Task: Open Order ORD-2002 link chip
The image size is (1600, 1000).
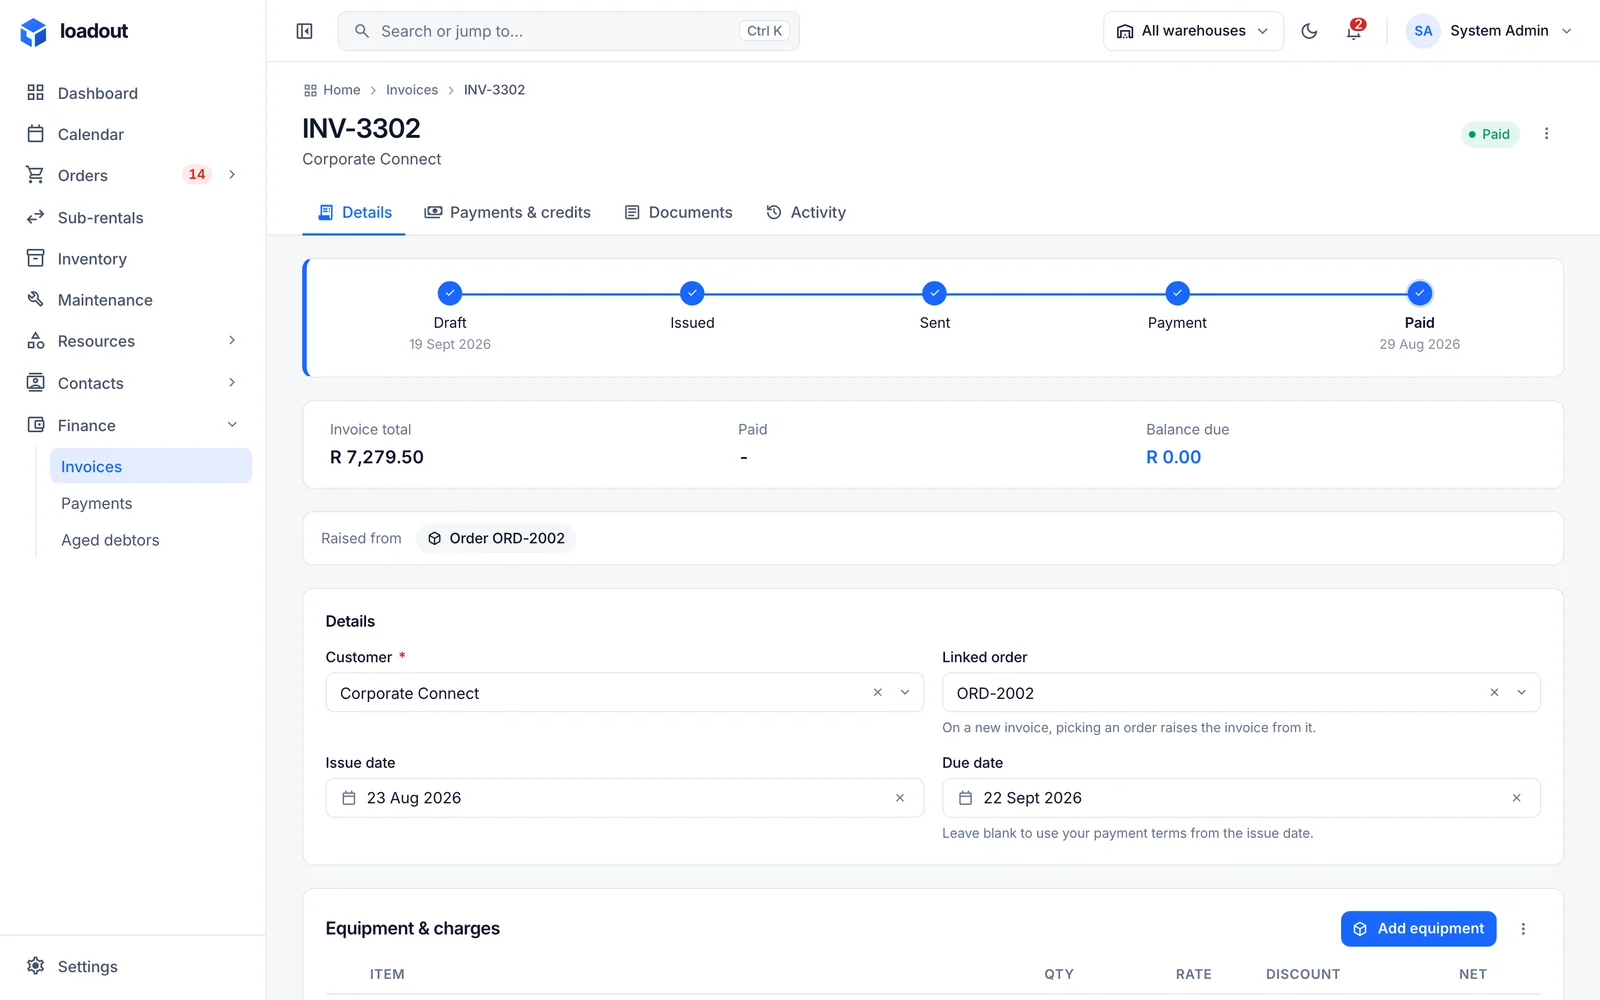Action: [496, 538]
